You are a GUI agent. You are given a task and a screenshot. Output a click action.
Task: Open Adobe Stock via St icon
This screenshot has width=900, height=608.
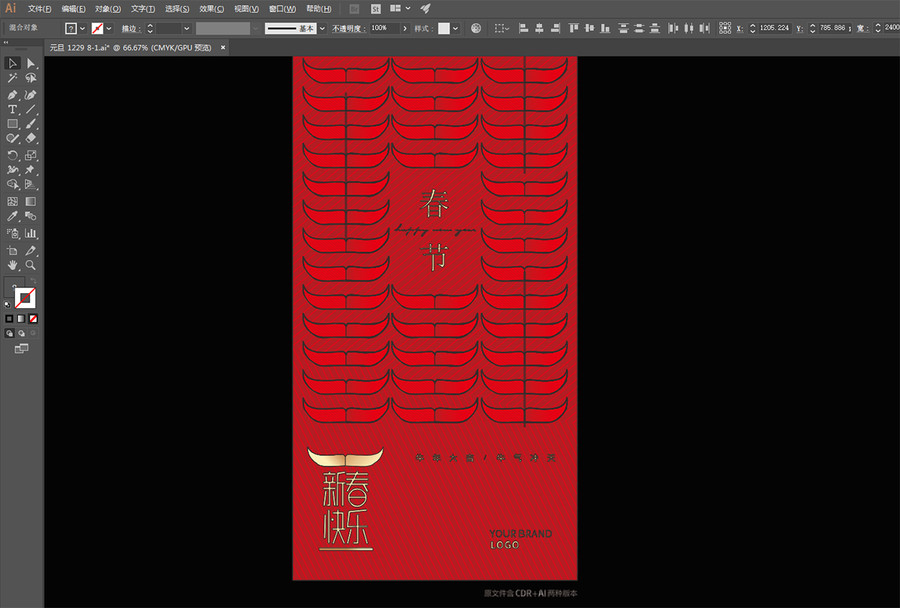click(x=376, y=9)
